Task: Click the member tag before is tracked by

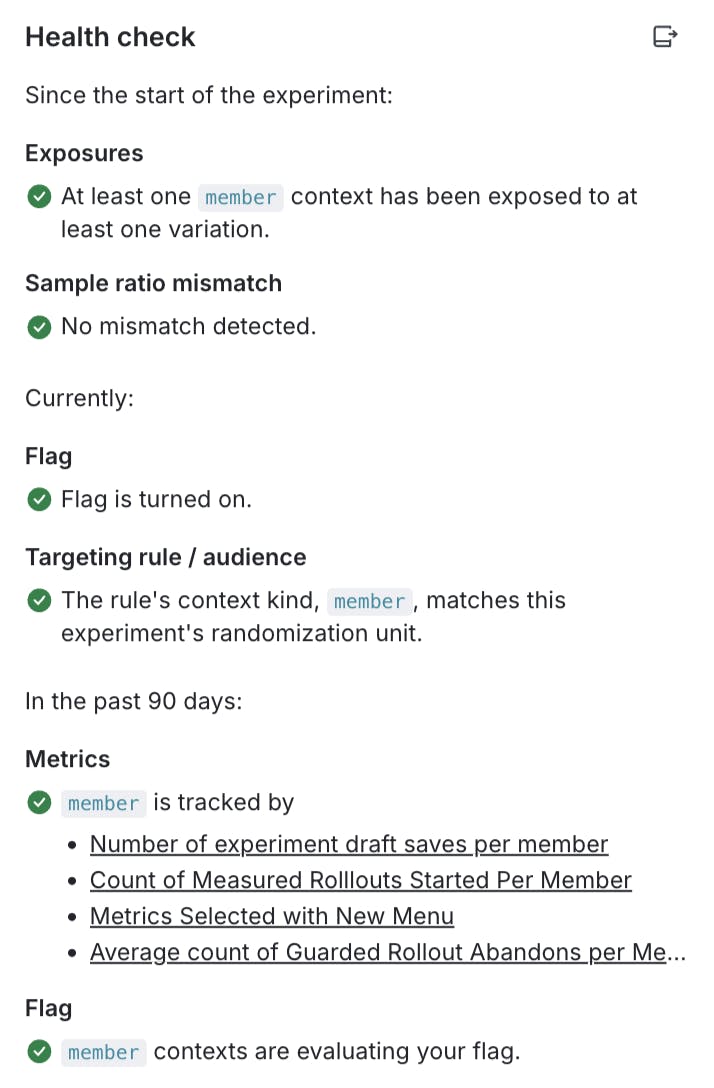Action: [104, 804]
